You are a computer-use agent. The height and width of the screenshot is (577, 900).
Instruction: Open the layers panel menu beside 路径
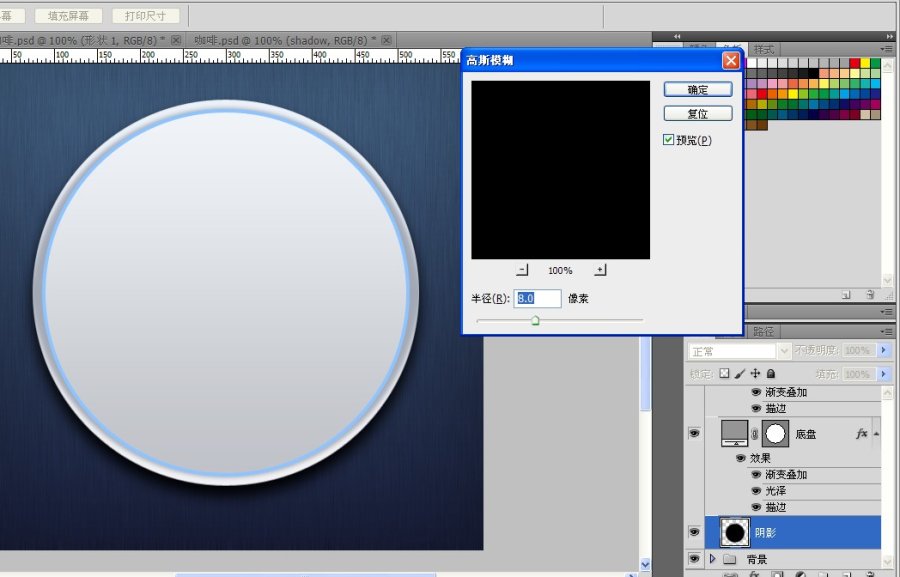887,332
